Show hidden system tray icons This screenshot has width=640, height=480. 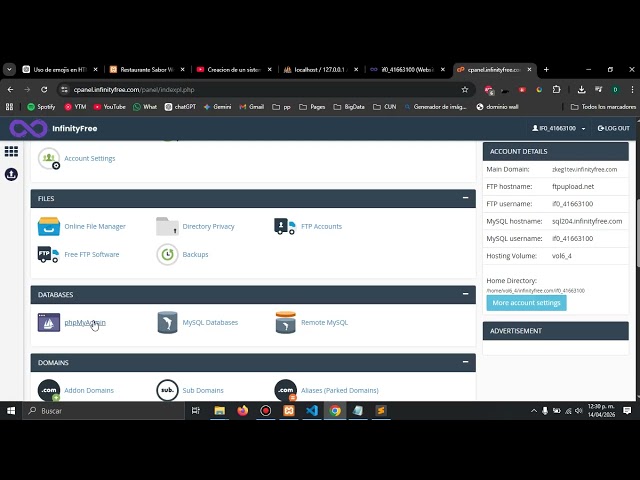(x=533, y=411)
